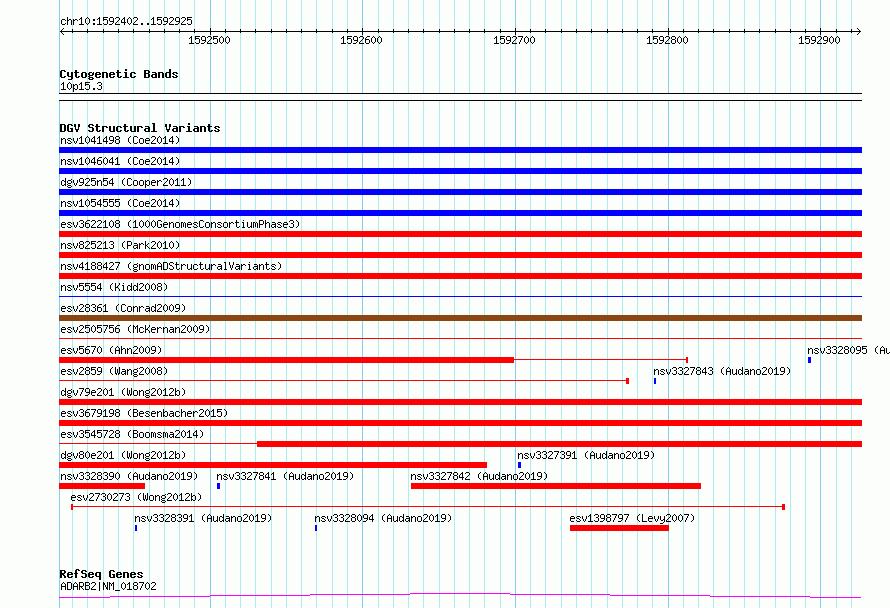Click the nsv1054555 (Coe2014) label
890x608 pixels.
coord(120,203)
